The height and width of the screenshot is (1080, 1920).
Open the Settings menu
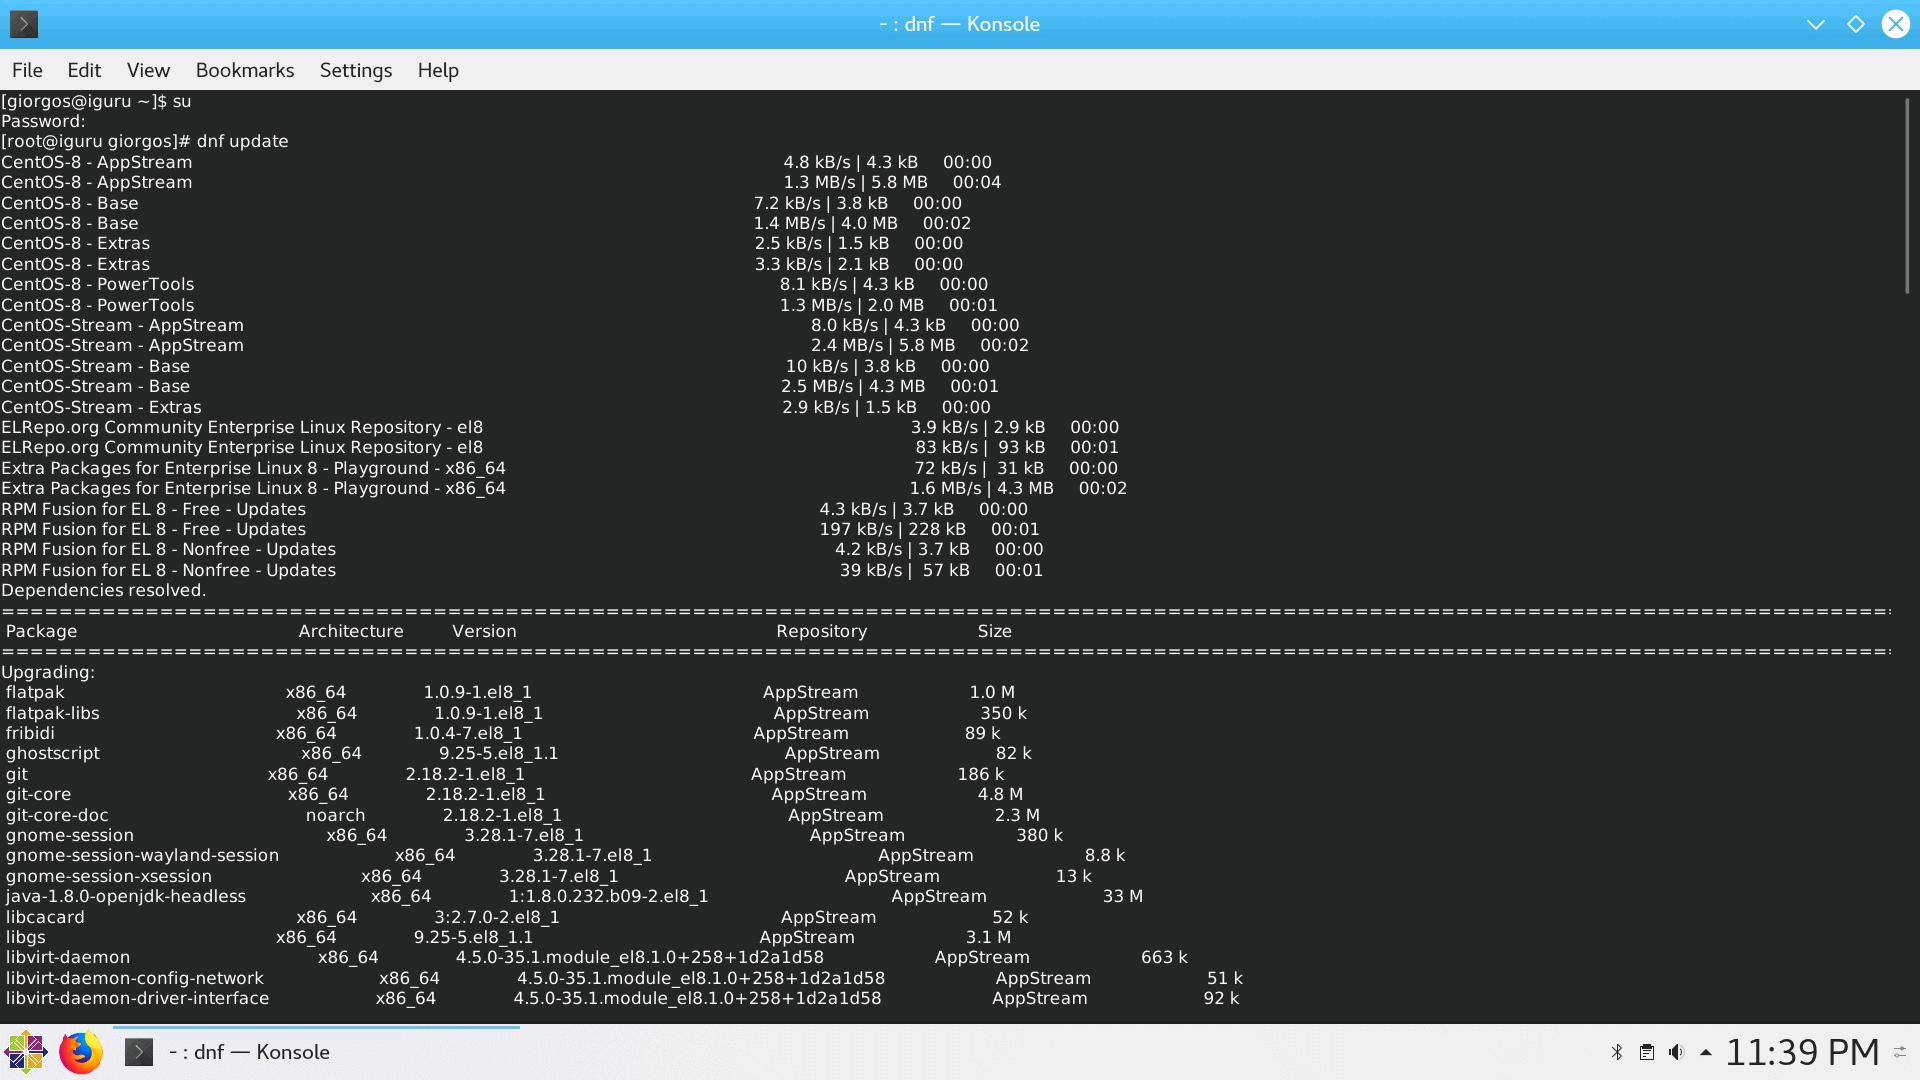(x=356, y=70)
